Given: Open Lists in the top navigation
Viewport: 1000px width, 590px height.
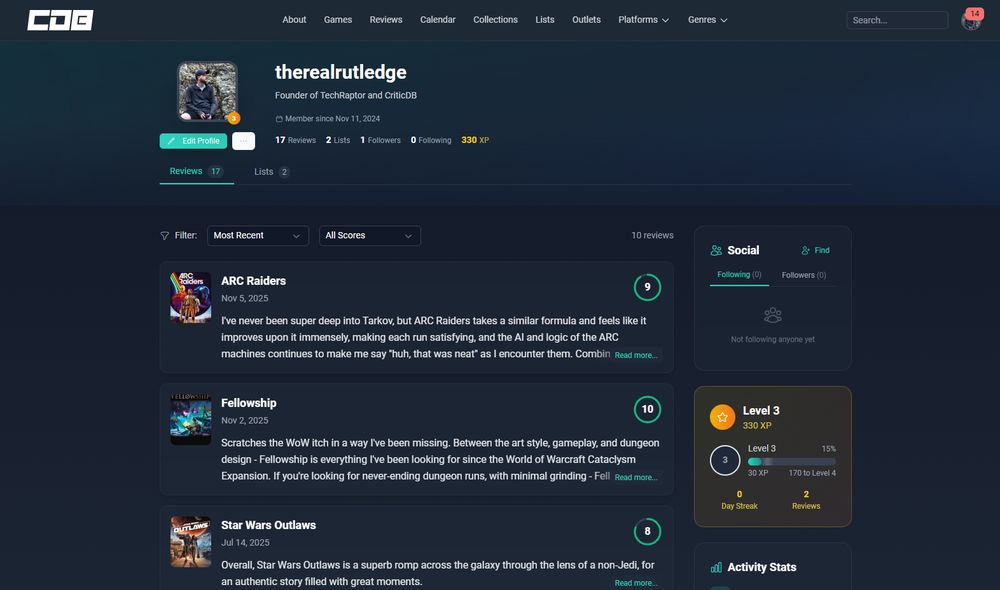Looking at the screenshot, I should (x=545, y=20).
